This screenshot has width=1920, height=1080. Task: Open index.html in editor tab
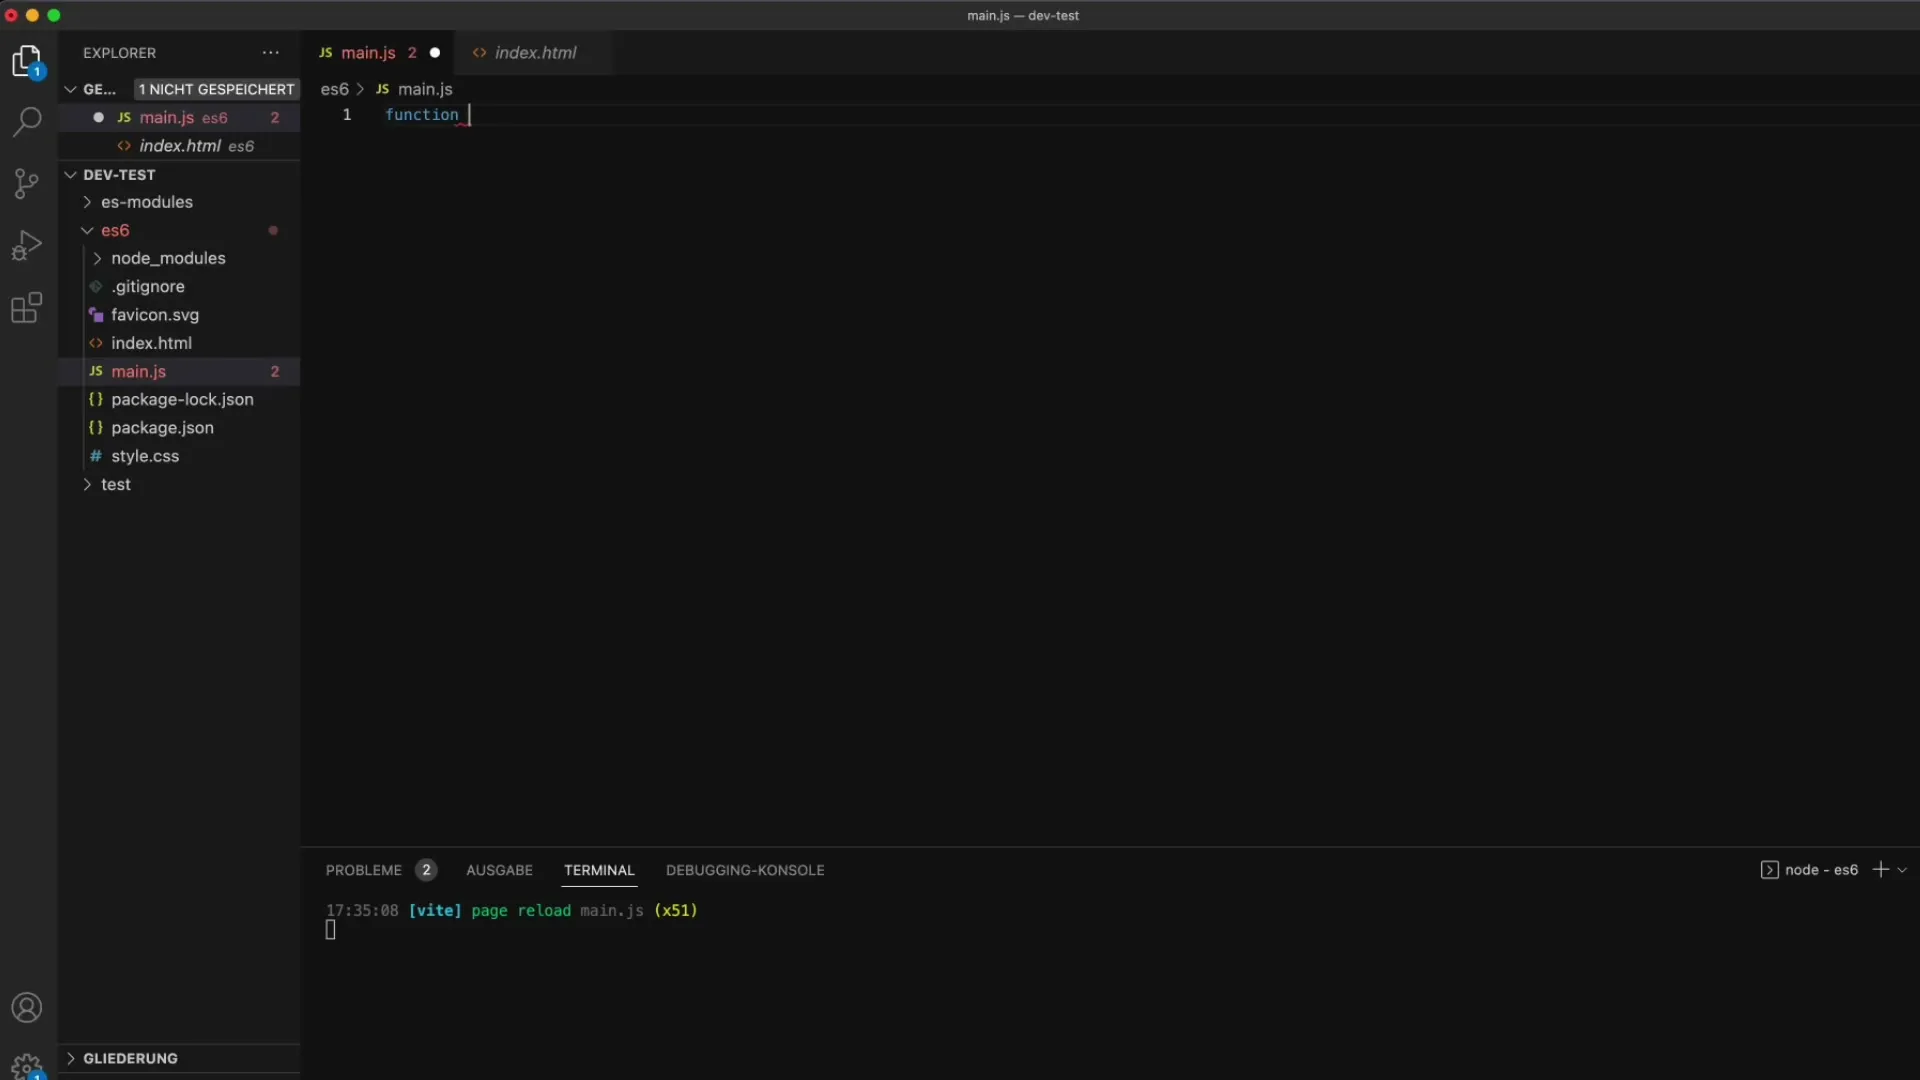click(535, 53)
